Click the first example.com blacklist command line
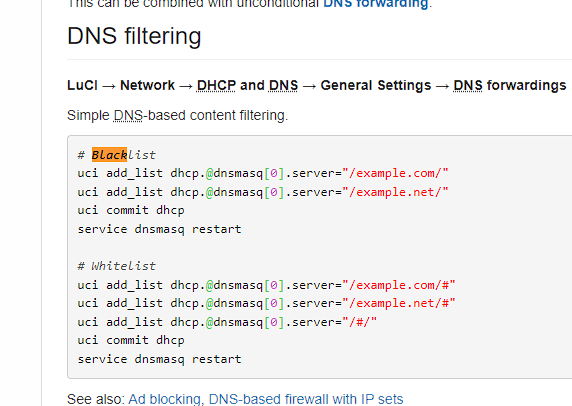 click(263, 173)
